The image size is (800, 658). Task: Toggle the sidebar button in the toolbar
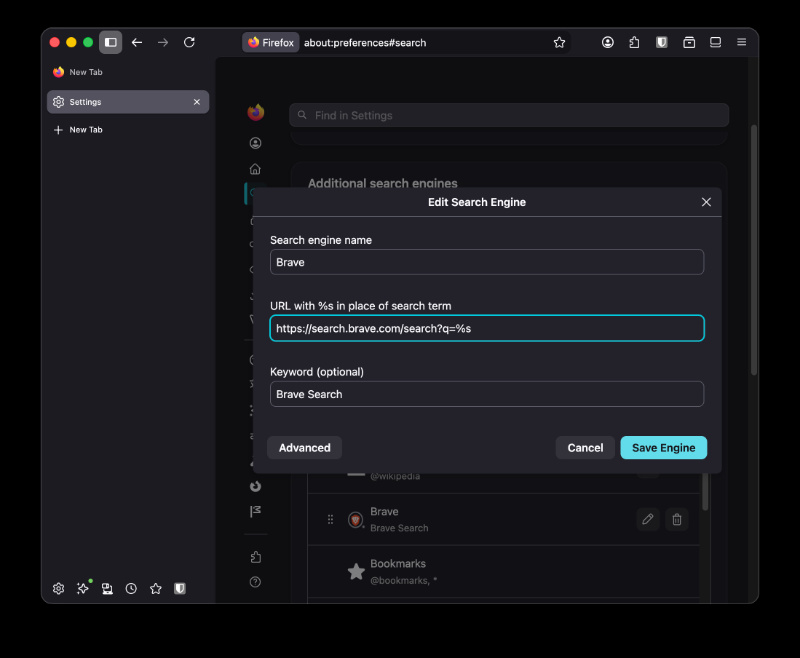pos(111,42)
